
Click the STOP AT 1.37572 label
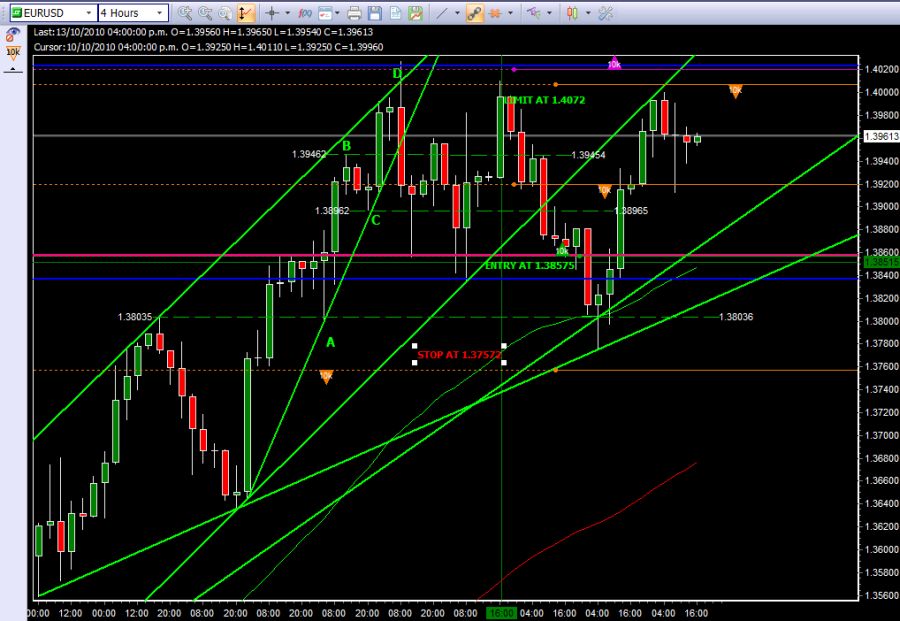[459, 354]
